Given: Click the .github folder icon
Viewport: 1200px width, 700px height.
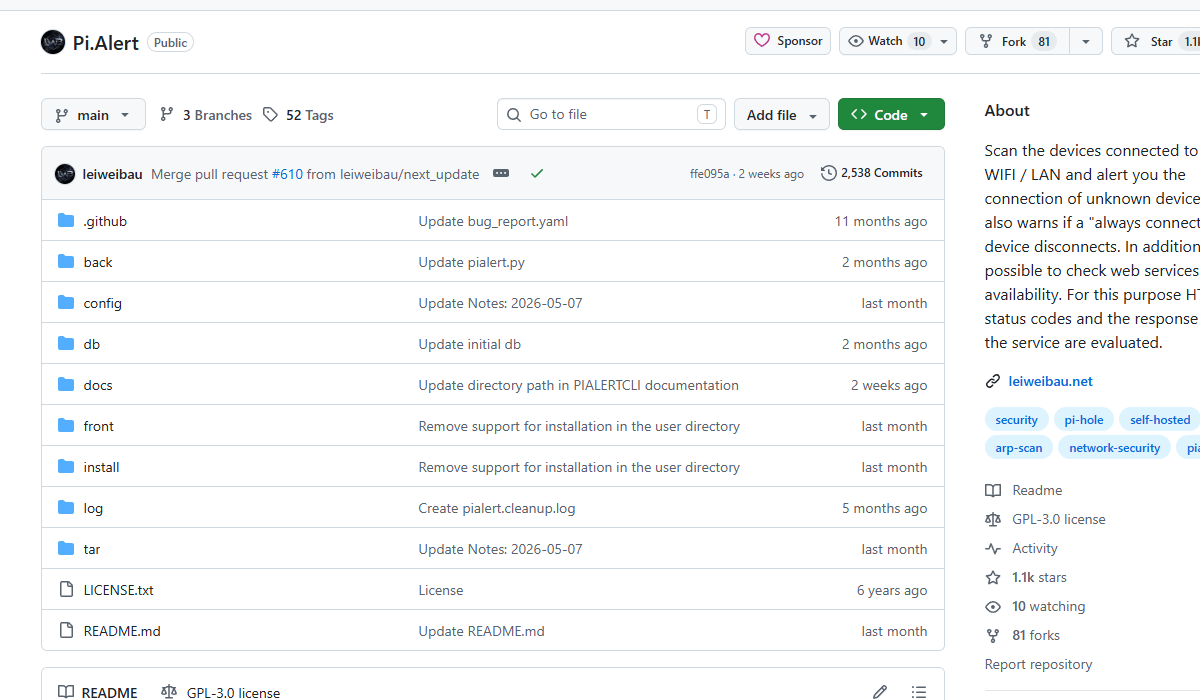Looking at the screenshot, I should [66, 221].
